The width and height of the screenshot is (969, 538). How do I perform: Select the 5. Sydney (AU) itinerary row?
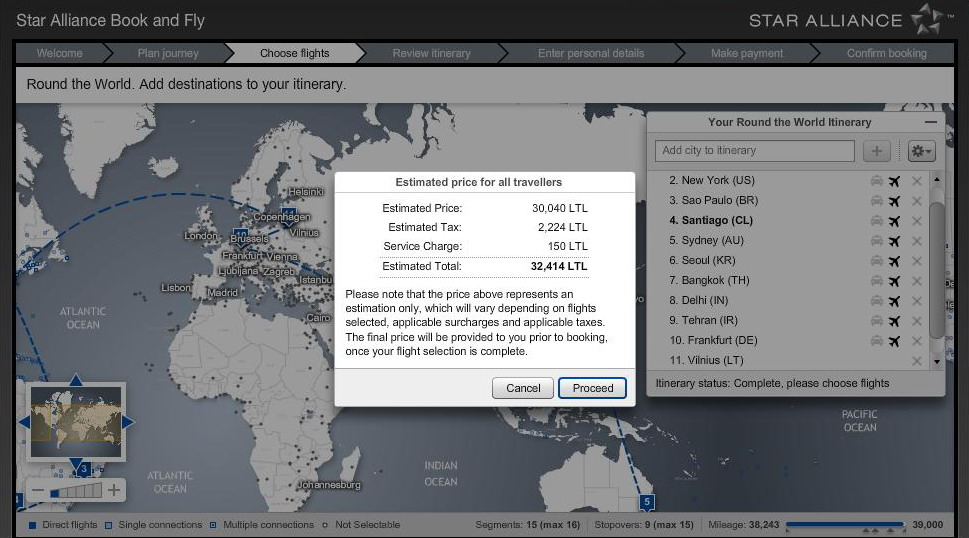789,240
